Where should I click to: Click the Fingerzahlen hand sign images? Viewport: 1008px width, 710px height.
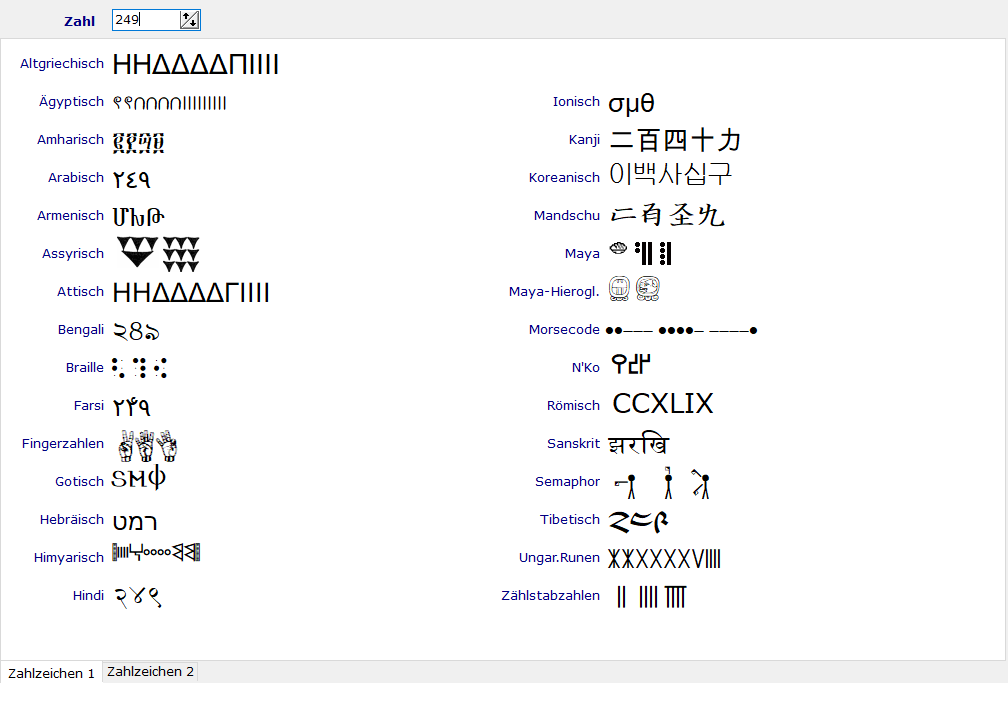[147, 444]
